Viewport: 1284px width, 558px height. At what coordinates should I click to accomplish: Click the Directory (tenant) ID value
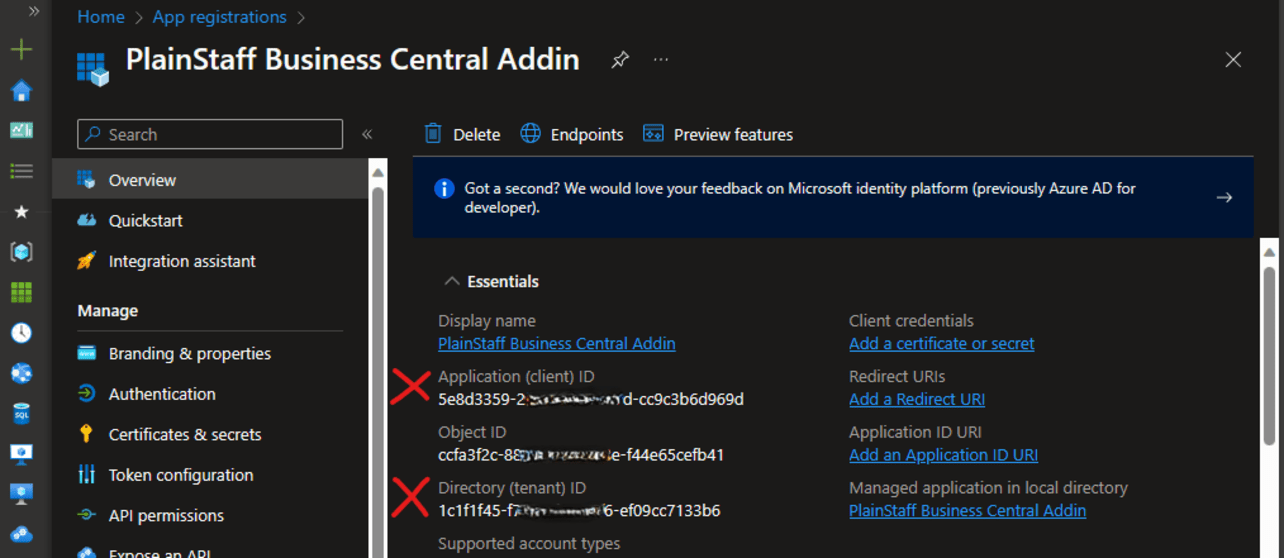(579, 510)
